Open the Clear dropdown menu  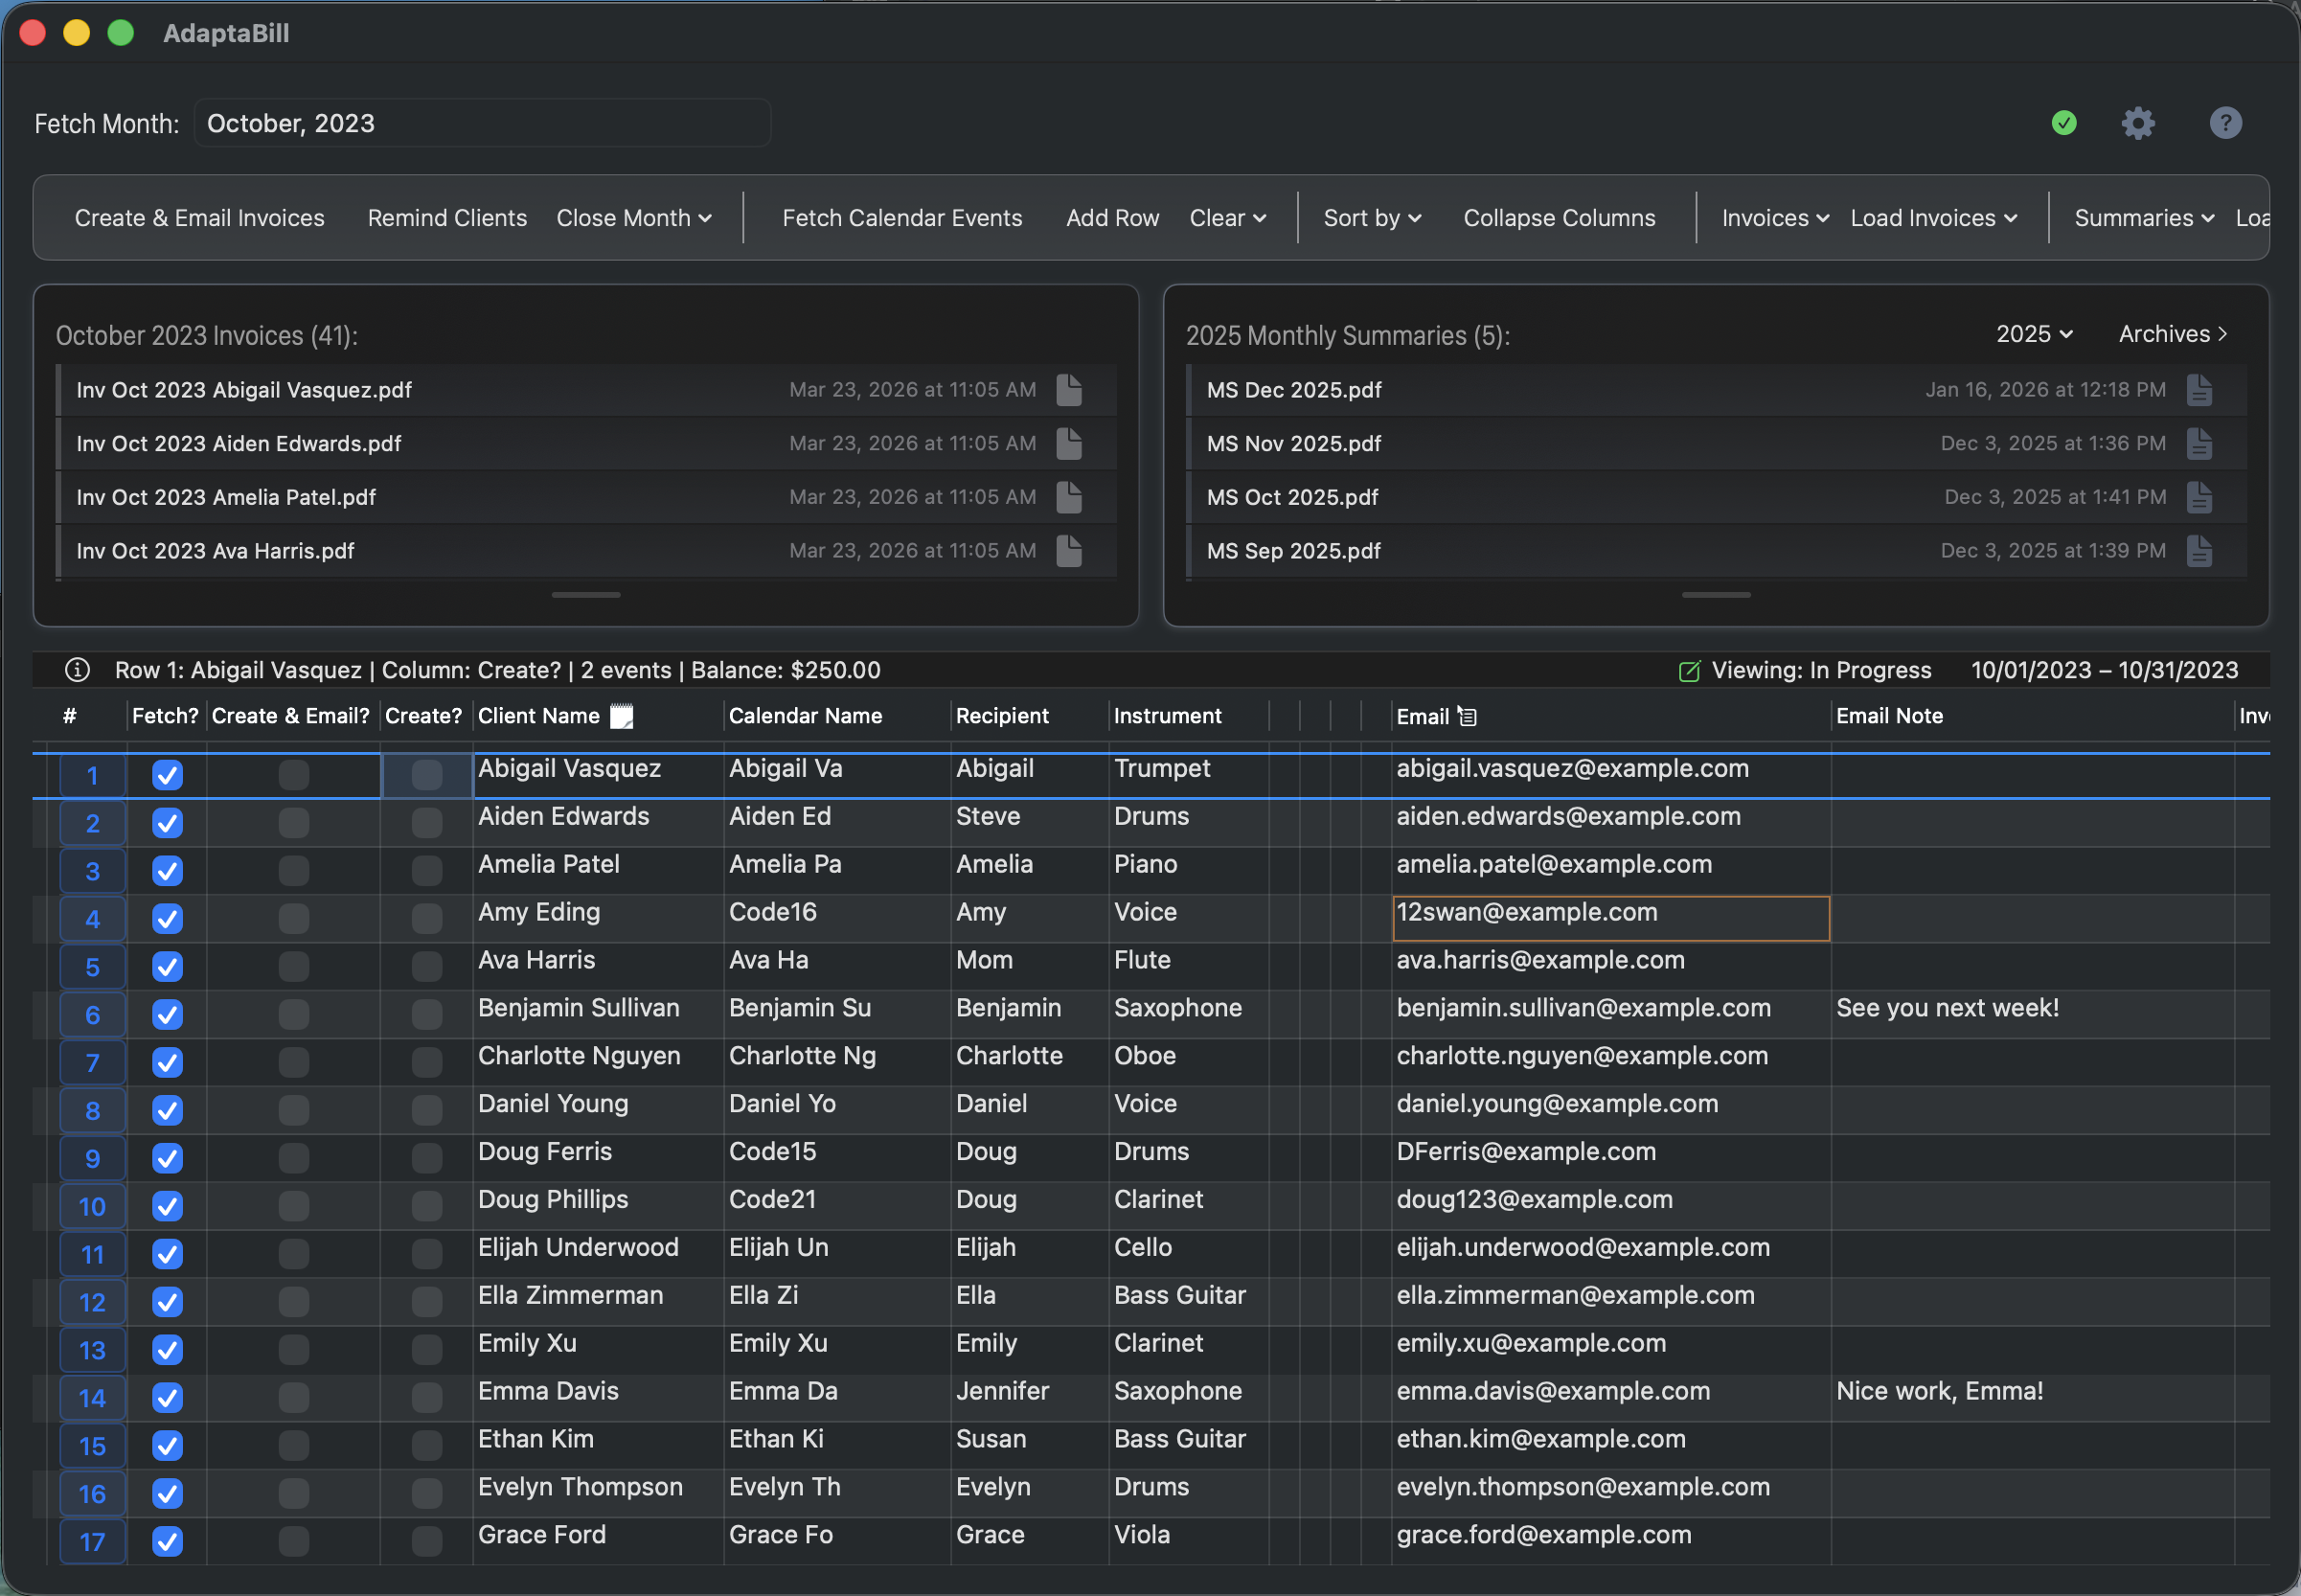click(x=1228, y=218)
